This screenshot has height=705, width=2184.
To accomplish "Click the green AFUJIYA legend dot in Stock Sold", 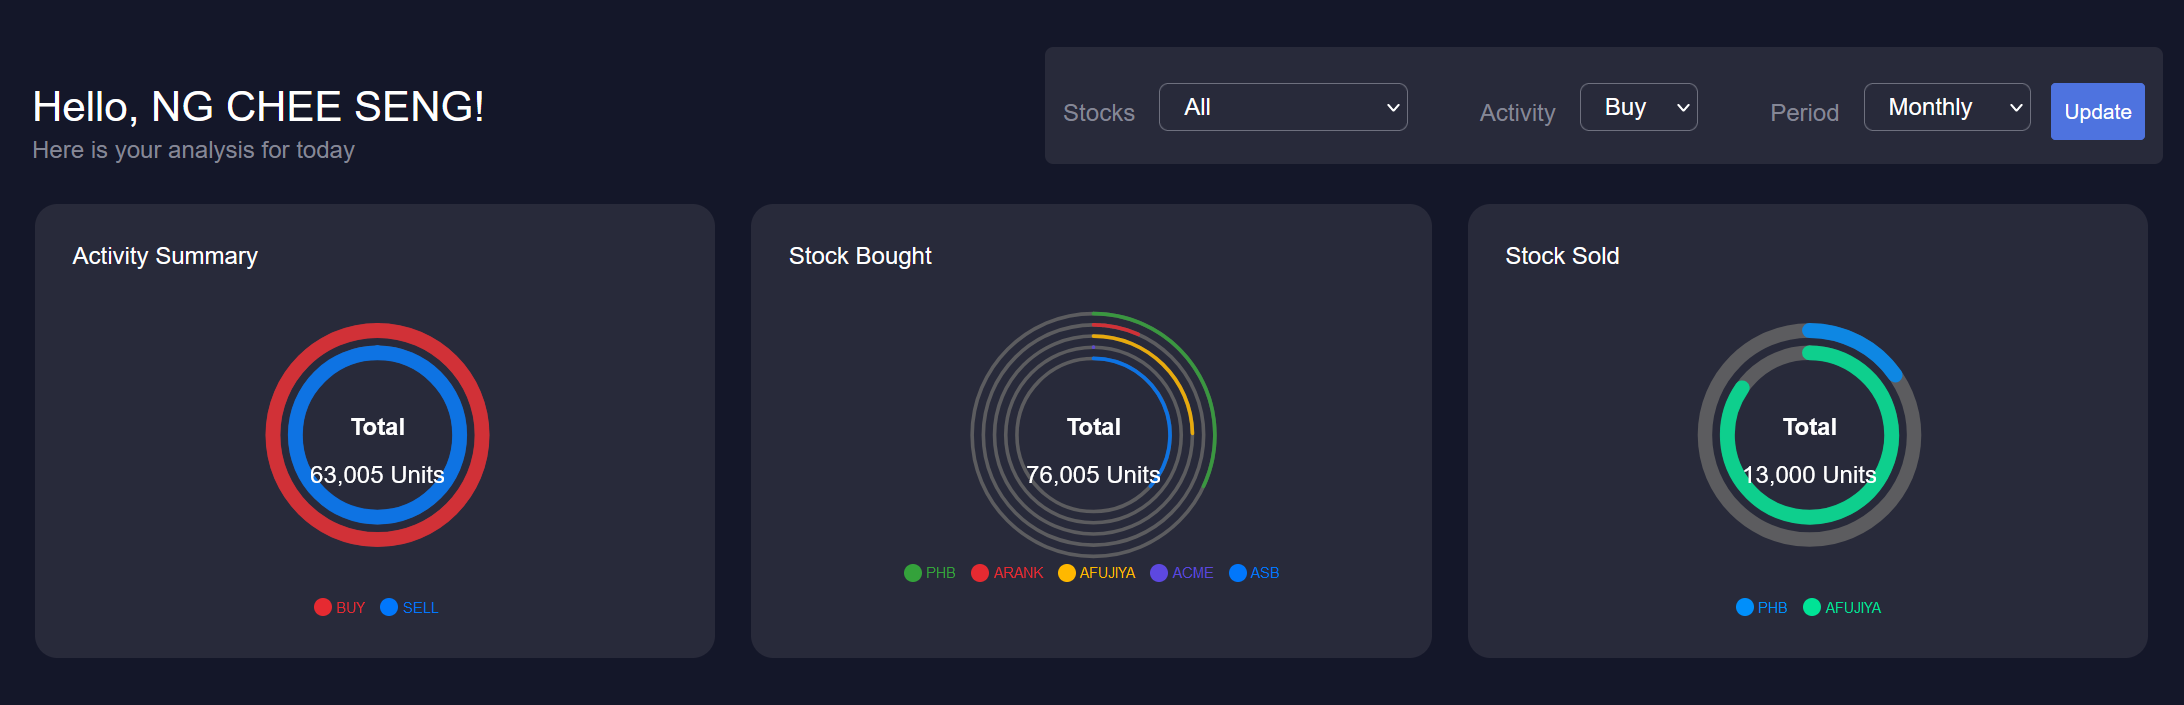I will click(x=1812, y=607).
